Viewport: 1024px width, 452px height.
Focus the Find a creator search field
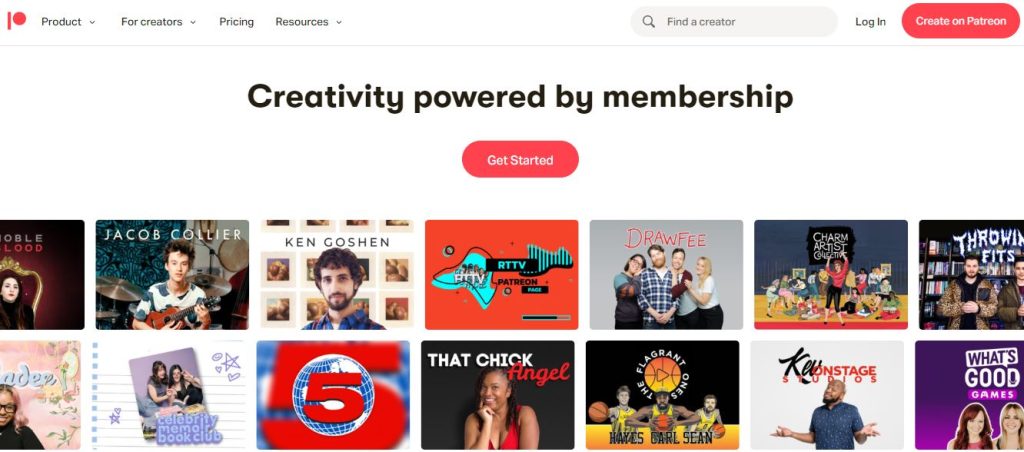click(734, 22)
